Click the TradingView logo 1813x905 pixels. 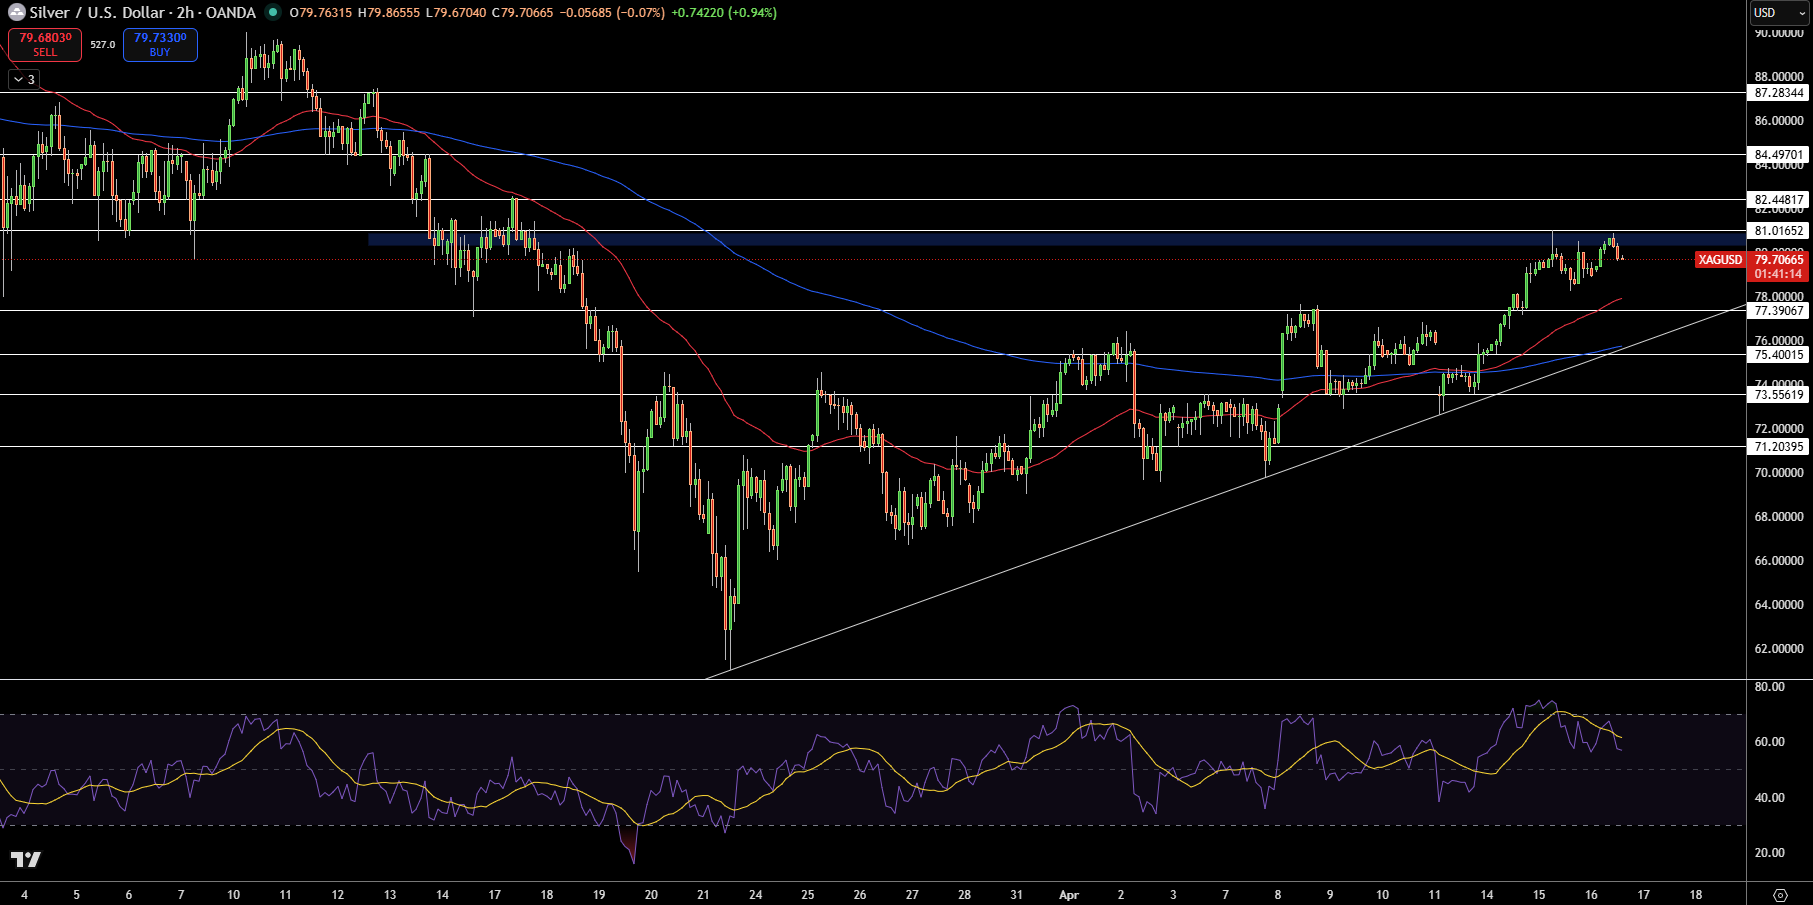point(26,859)
